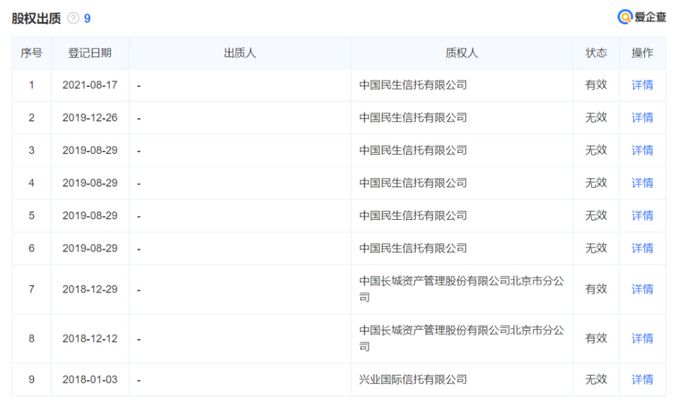Click 中国民生信托有限公司 in row 1
678x407 pixels.
(x=413, y=85)
